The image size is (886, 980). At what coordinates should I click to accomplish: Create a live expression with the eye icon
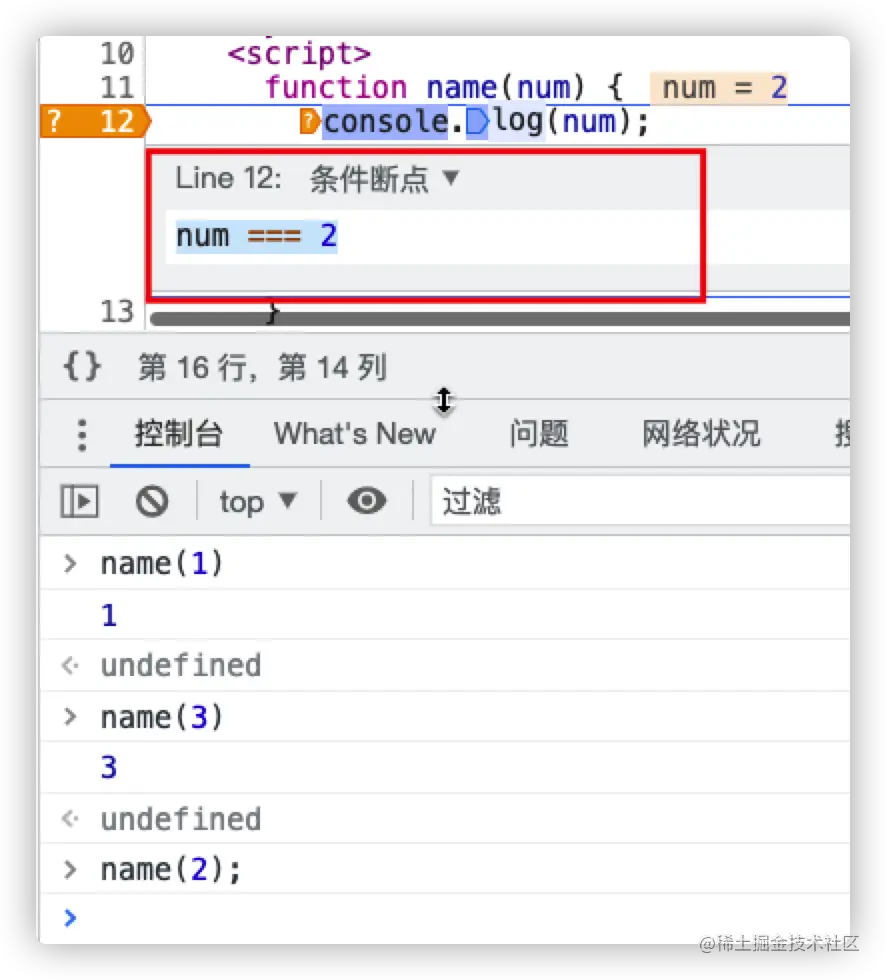tap(367, 501)
